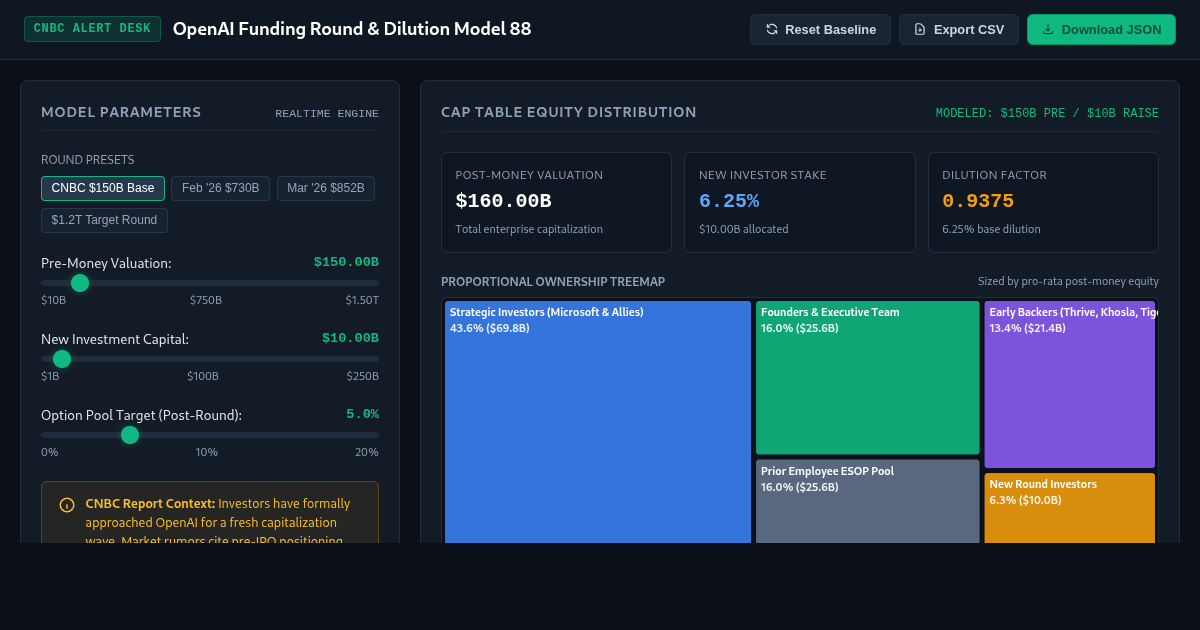Click the reset icon in Reset Baseline
The image size is (1200, 630).
771,29
